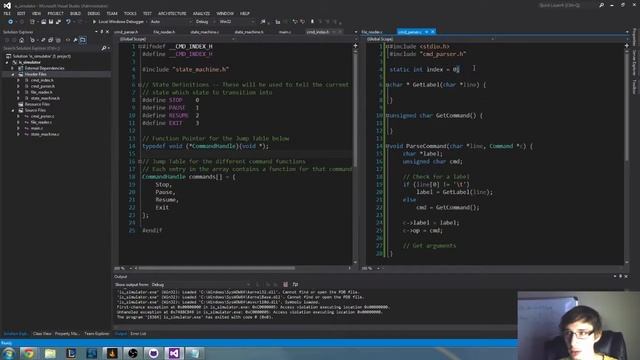This screenshot has width=640, height=360.
Task: Open right editor Global Scope dropdown
Action: (430, 39)
